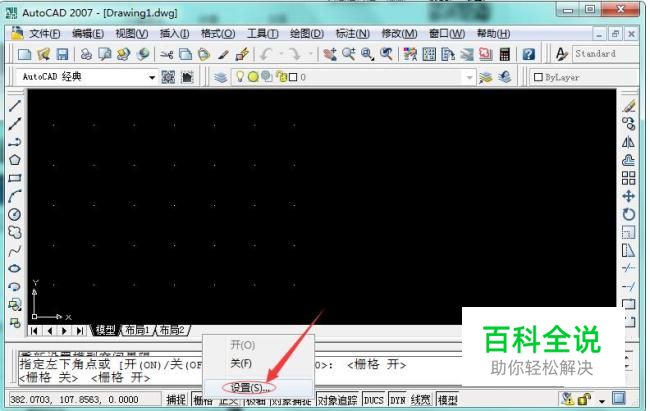Jump to first layout tab arrow
This screenshot has width=650, height=411.
coord(34,331)
